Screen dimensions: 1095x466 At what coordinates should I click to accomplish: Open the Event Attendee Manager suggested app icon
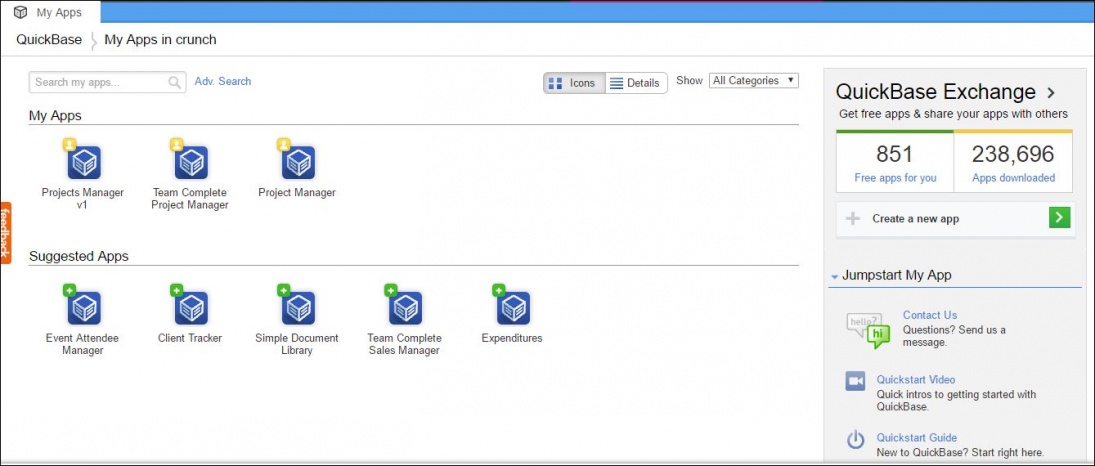[84, 308]
